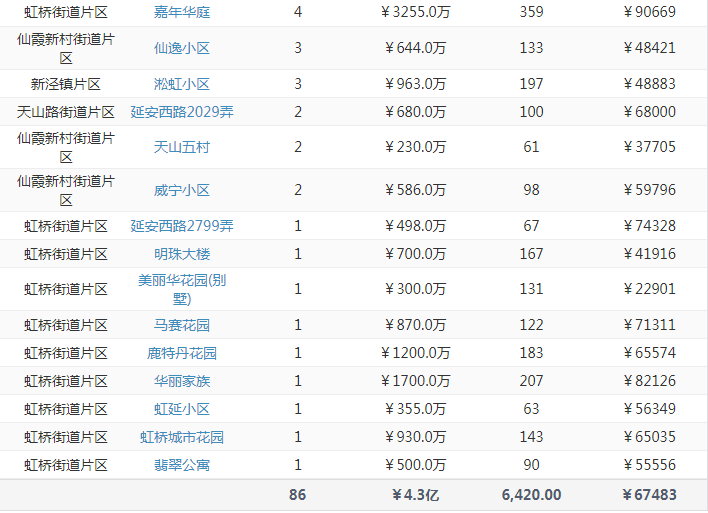Select the ¥963.0万 total price cell
Viewport: 708px width, 513px height.
pos(415,84)
